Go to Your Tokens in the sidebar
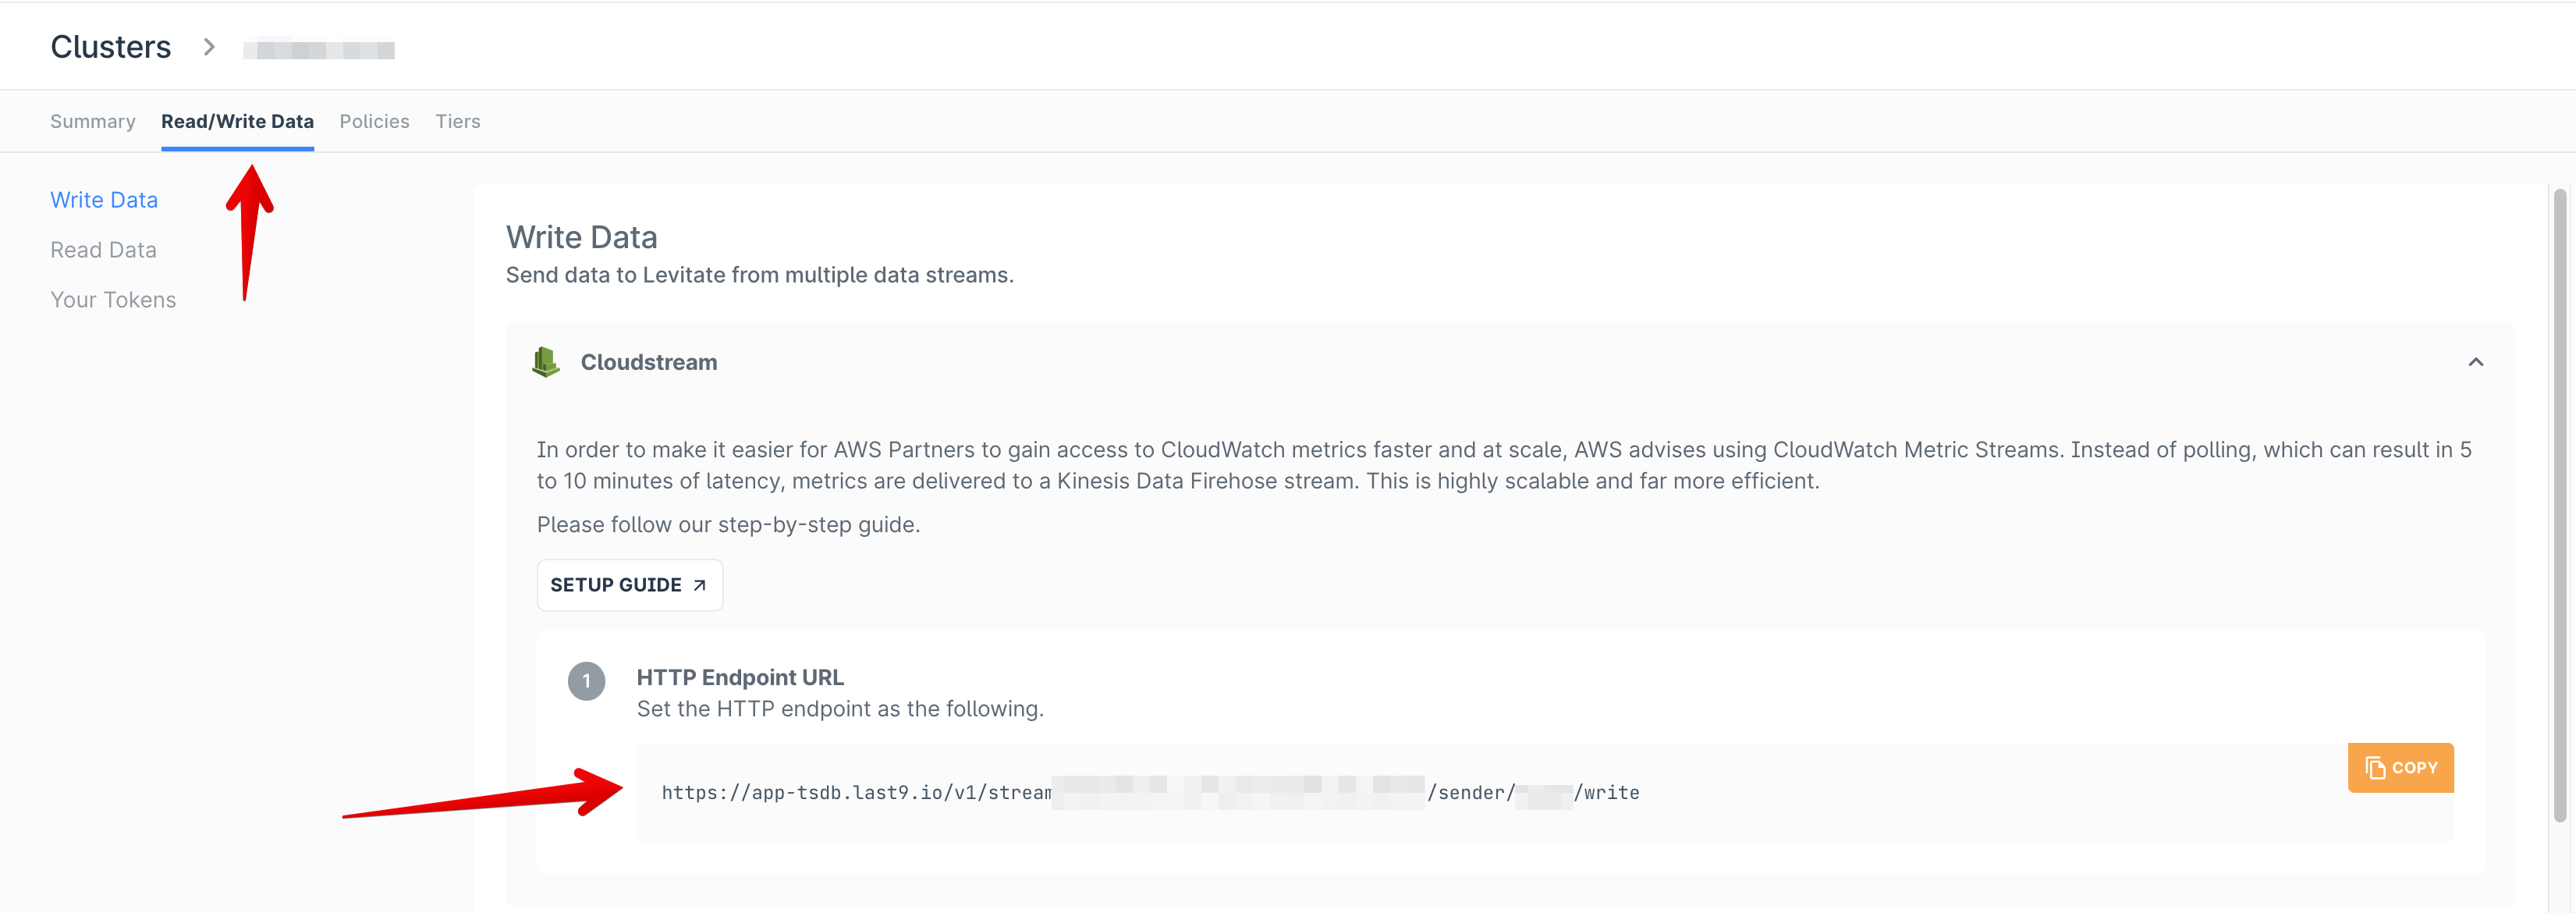Screen dimensions: 2576x913 point(113,300)
